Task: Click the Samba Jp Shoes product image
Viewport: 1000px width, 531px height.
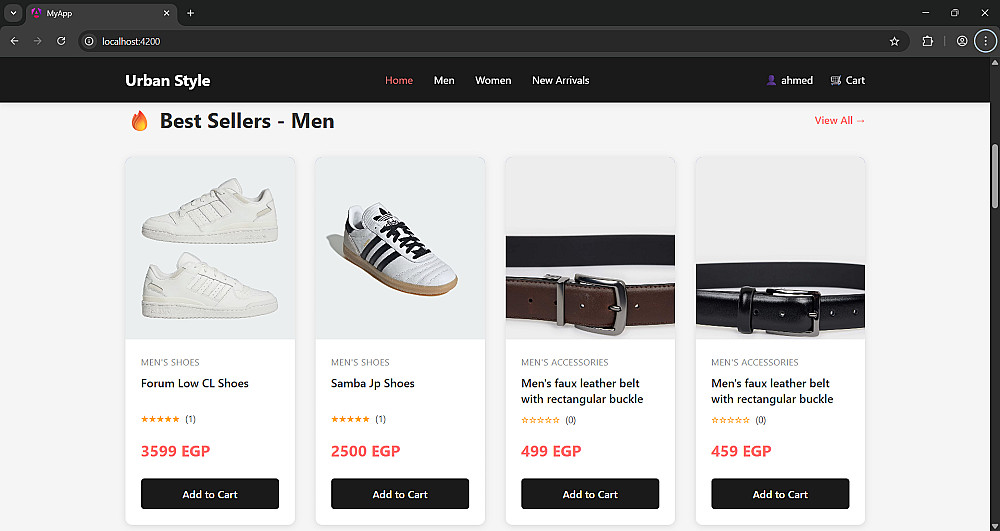Action: click(400, 248)
